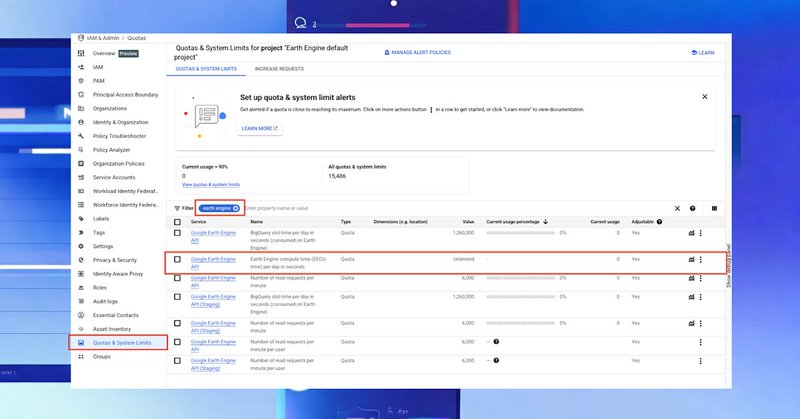
Task: Open usage chart for 1,260,000 non-staging BigQuery row
Action: (691, 233)
